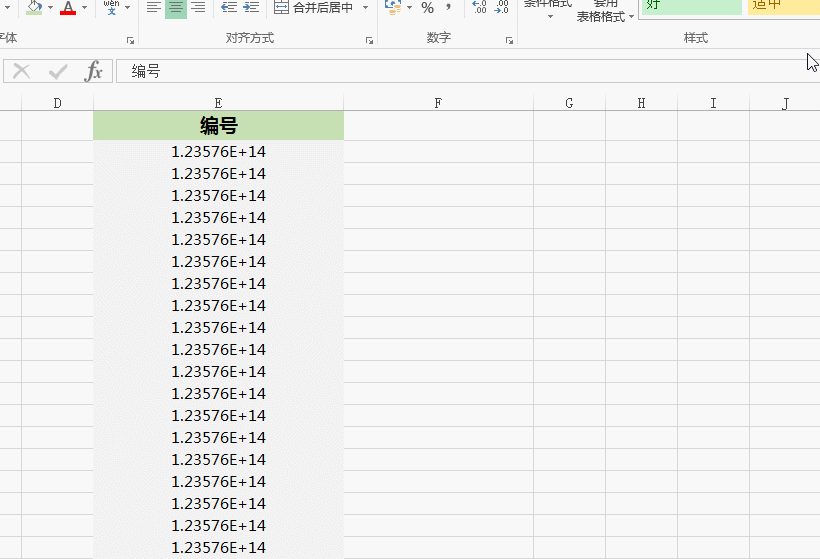
Task: Open the 条件格式 dropdown
Action: tap(548, 10)
